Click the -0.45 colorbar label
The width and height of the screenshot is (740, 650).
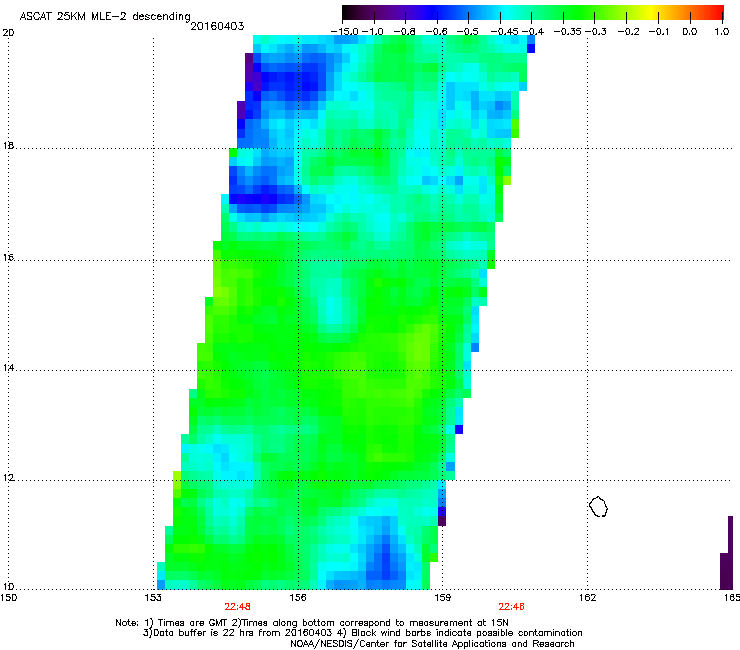(504, 32)
